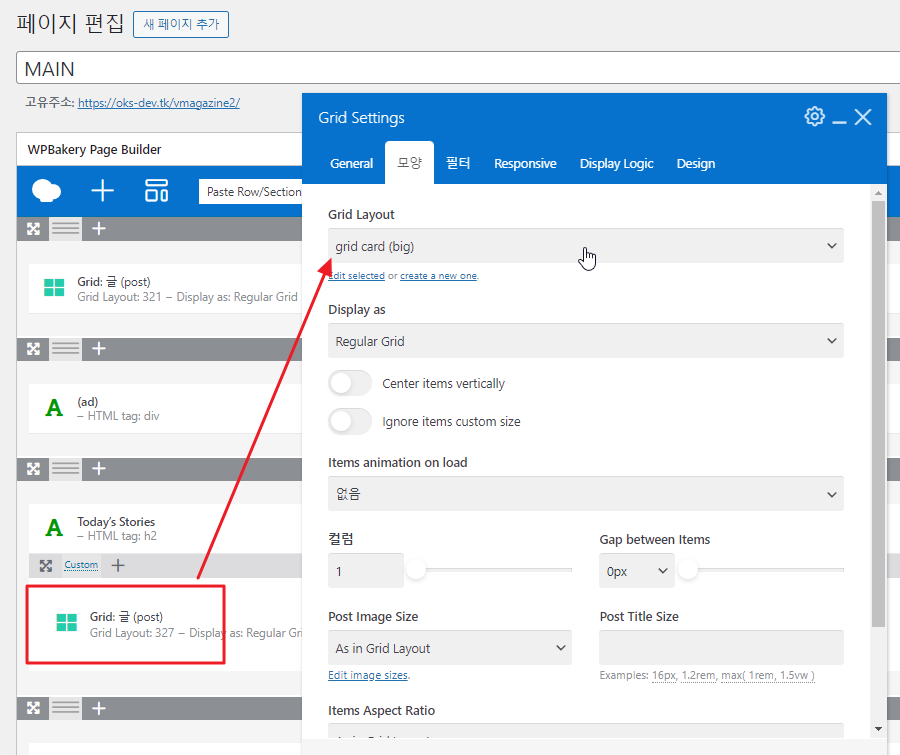The height and width of the screenshot is (755, 900).
Task: Click the column layout icon of the first row
Action: (65, 229)
